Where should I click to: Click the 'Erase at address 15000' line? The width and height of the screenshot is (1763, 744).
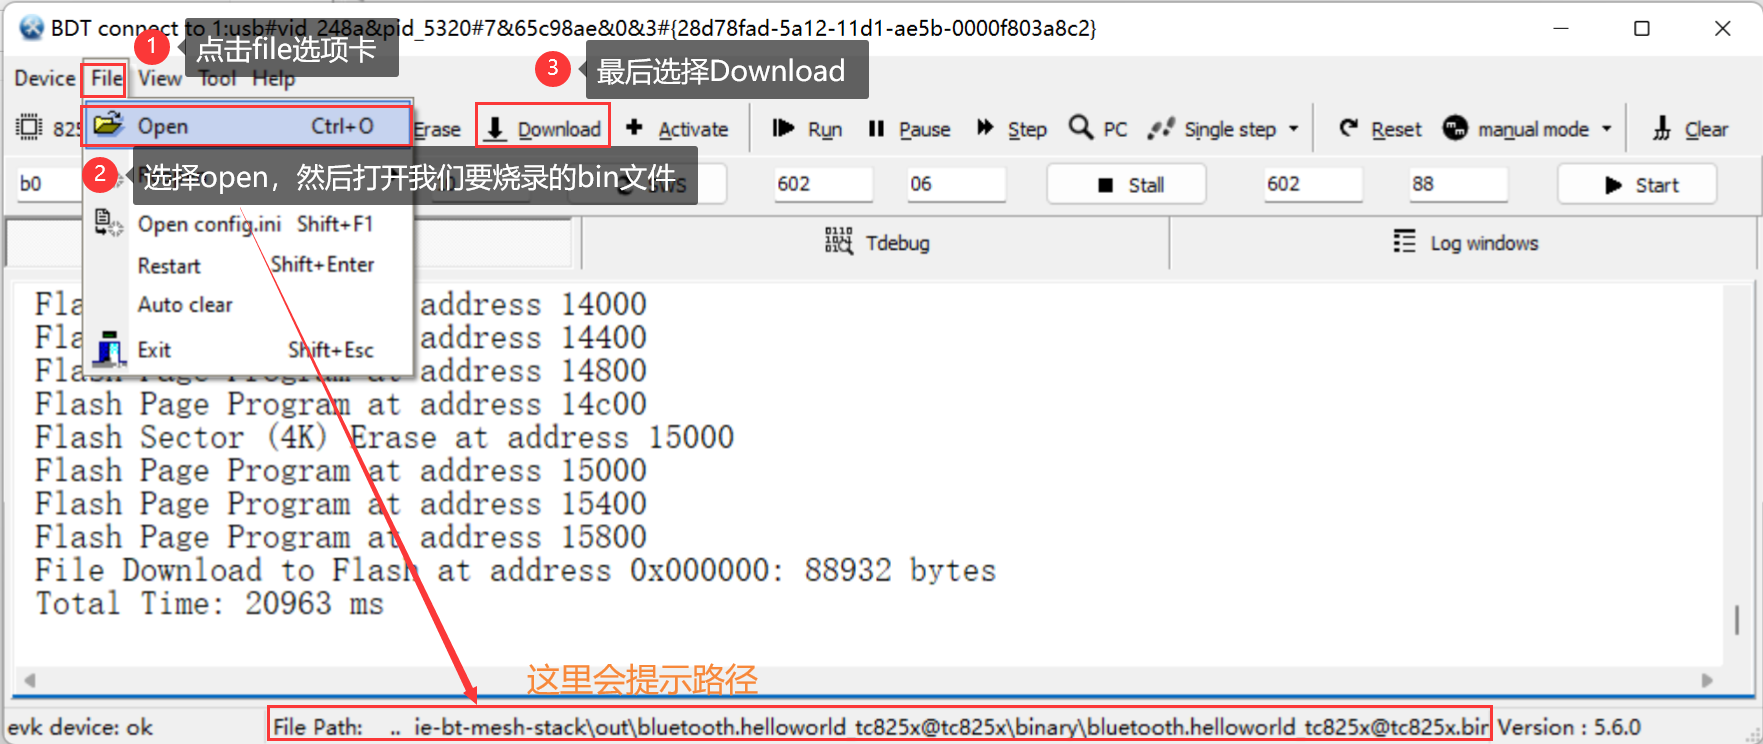point(384,438)
